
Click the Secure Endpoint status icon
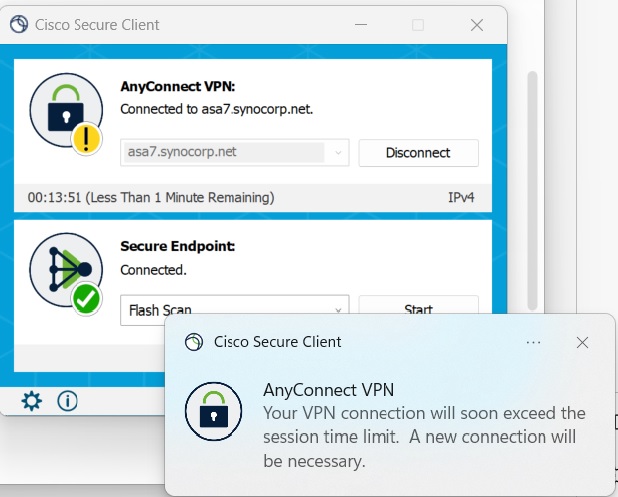click(x=66, y=270)
